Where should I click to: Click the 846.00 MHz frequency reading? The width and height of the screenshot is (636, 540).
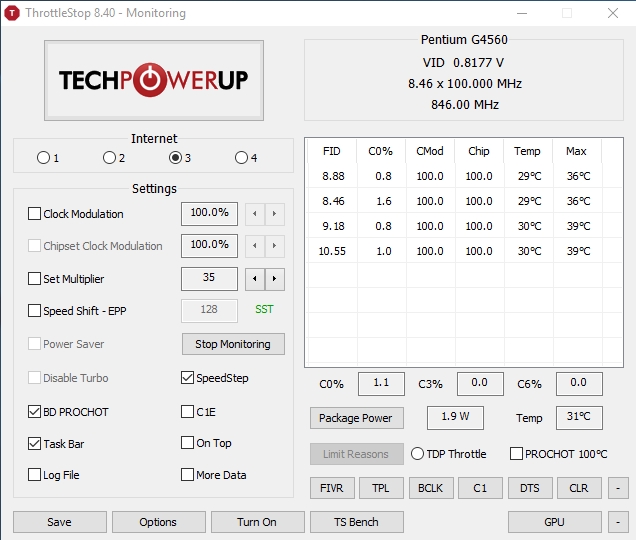pos(465,105)
